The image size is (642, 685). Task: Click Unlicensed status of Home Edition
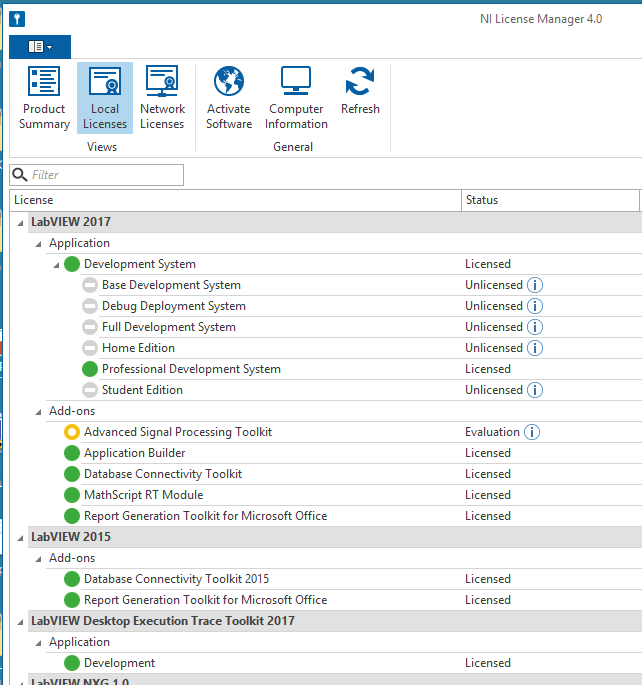494,348
